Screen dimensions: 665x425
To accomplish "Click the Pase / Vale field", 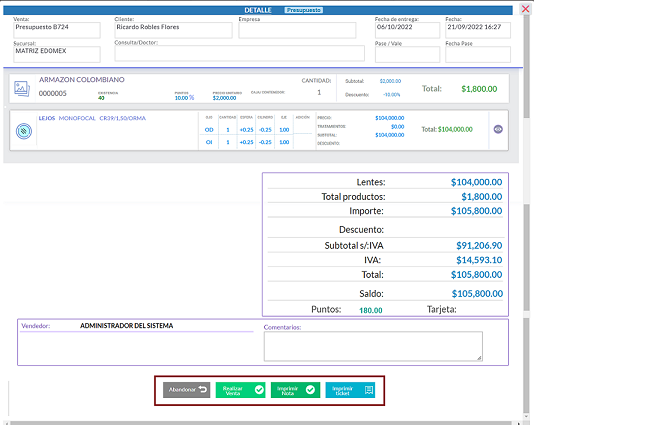I will tap(408, 54).
